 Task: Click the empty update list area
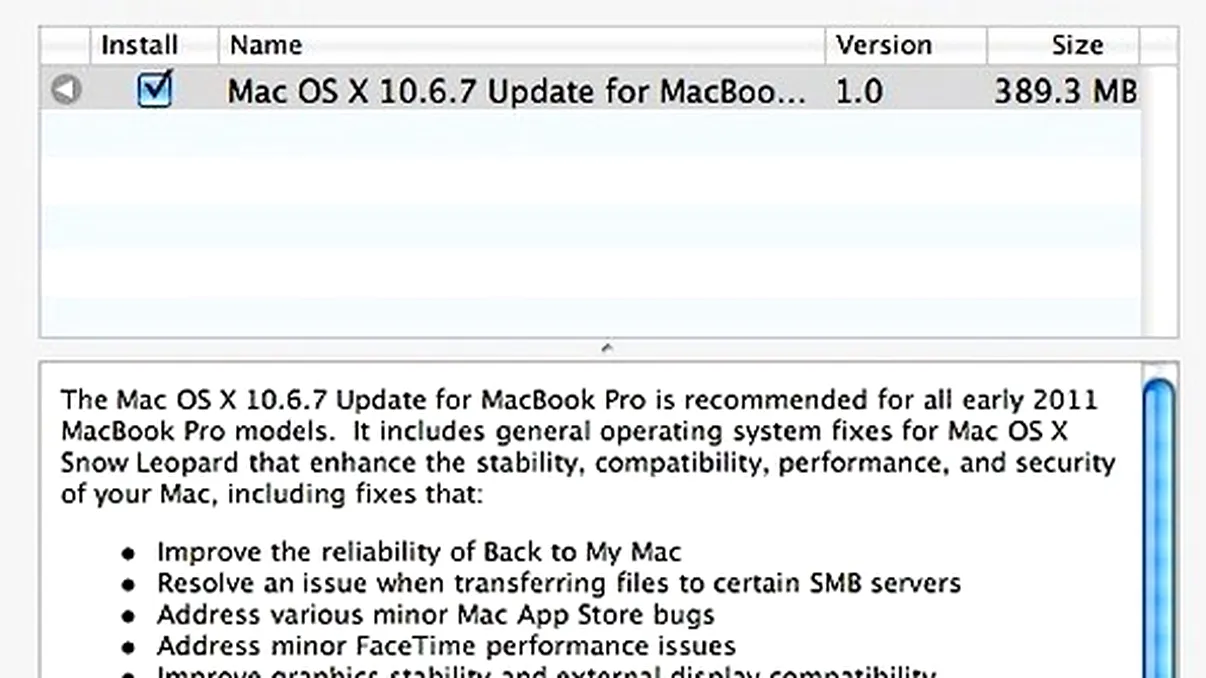pyautogui.click(x=600, y=220)
